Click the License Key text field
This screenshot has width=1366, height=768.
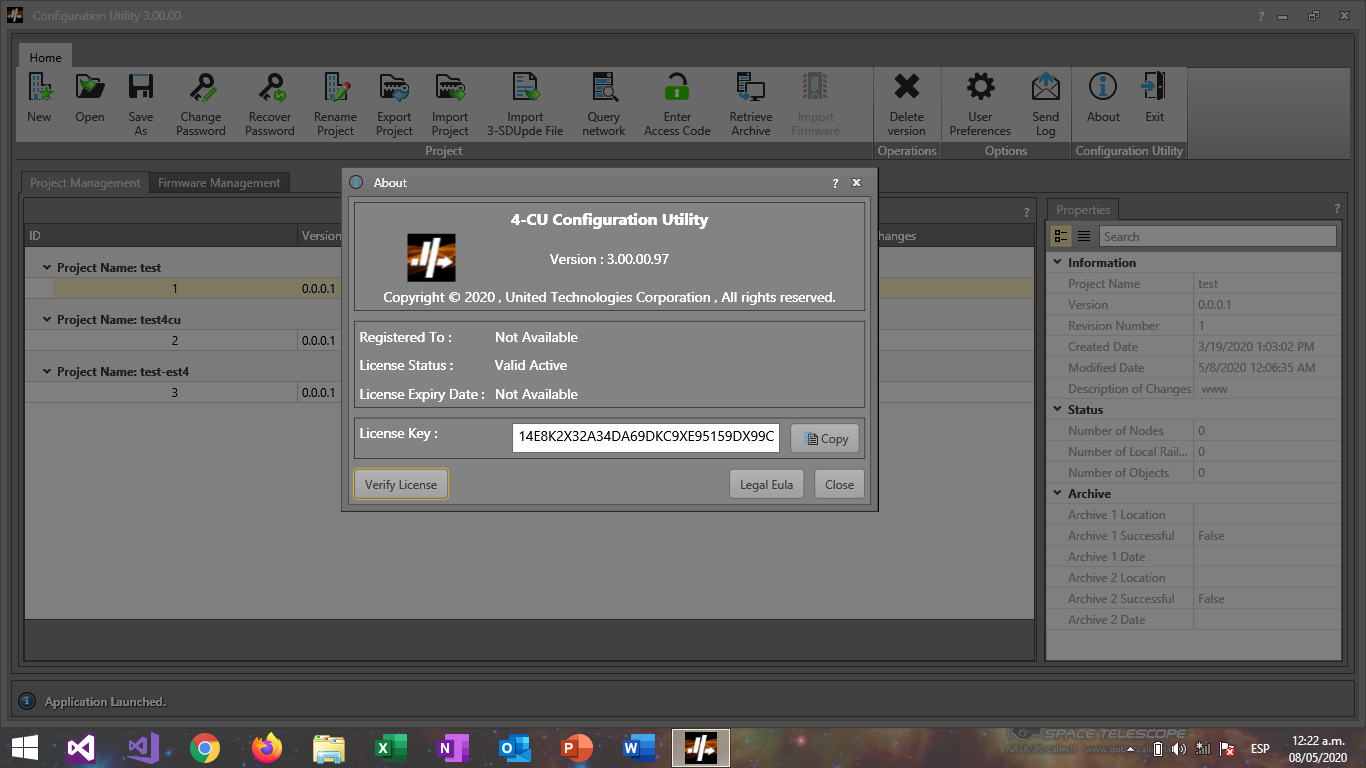pos(646,438)
